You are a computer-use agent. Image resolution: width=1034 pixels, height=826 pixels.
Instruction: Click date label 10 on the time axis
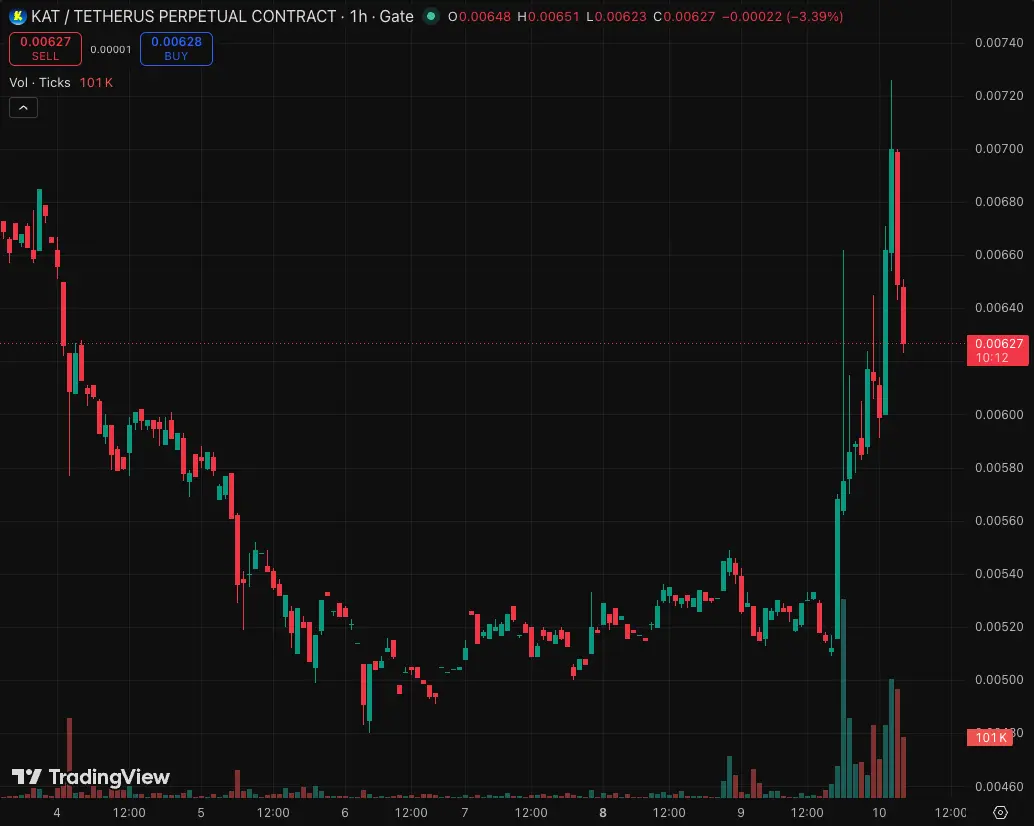pos(879,813)
